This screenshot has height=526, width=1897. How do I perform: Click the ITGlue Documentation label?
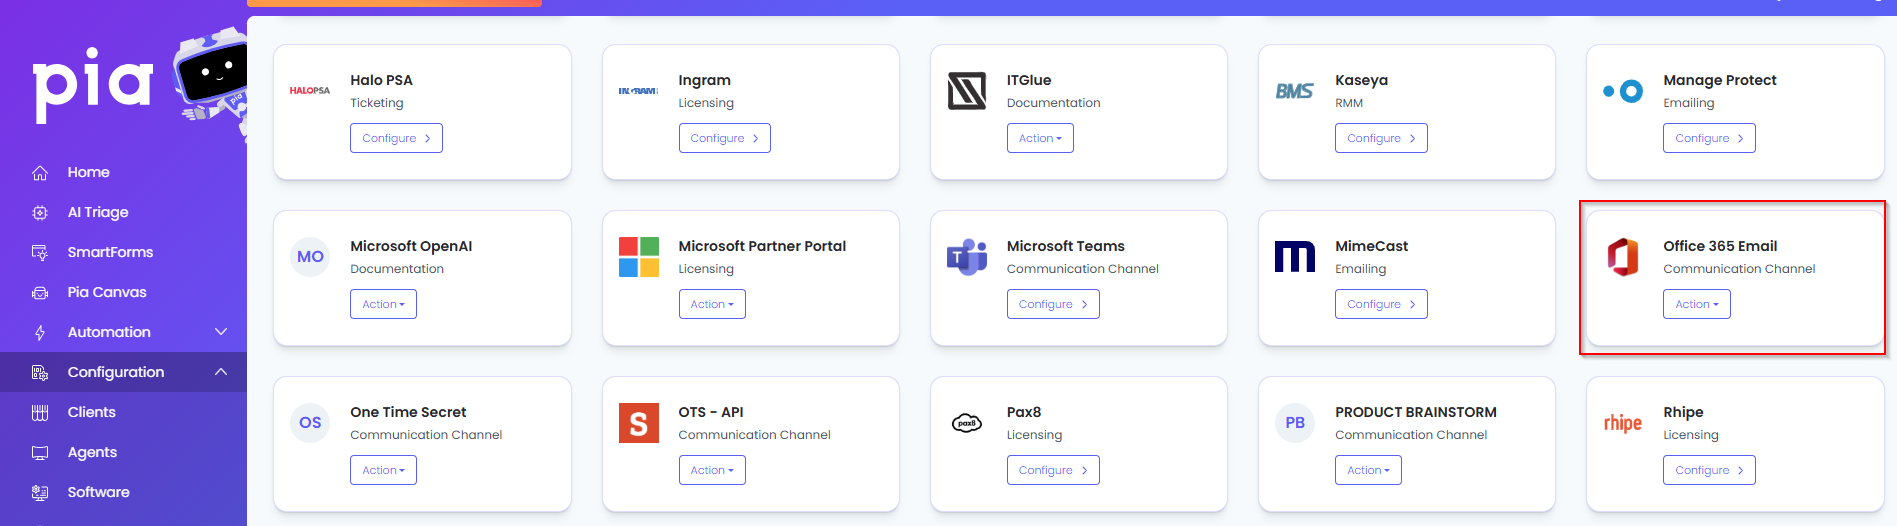pyautogui.click(x=1053, y=103)
